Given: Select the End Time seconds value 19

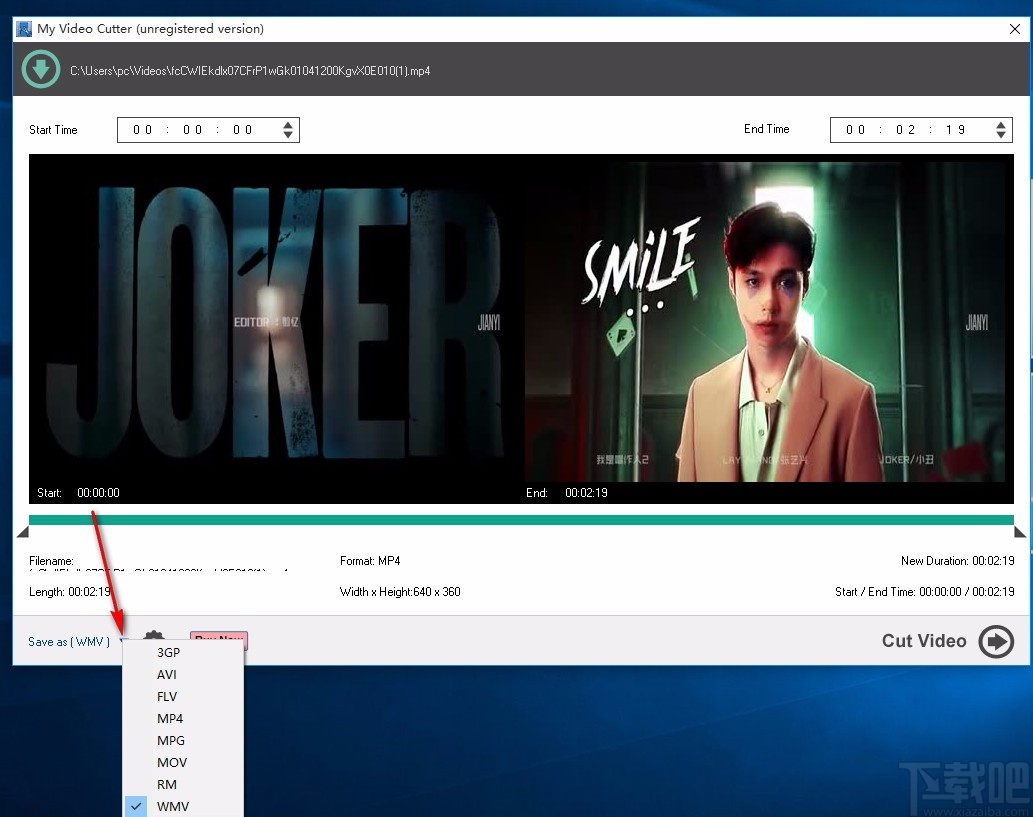Looking at the screenshot, I should click(x=955, y=130).
